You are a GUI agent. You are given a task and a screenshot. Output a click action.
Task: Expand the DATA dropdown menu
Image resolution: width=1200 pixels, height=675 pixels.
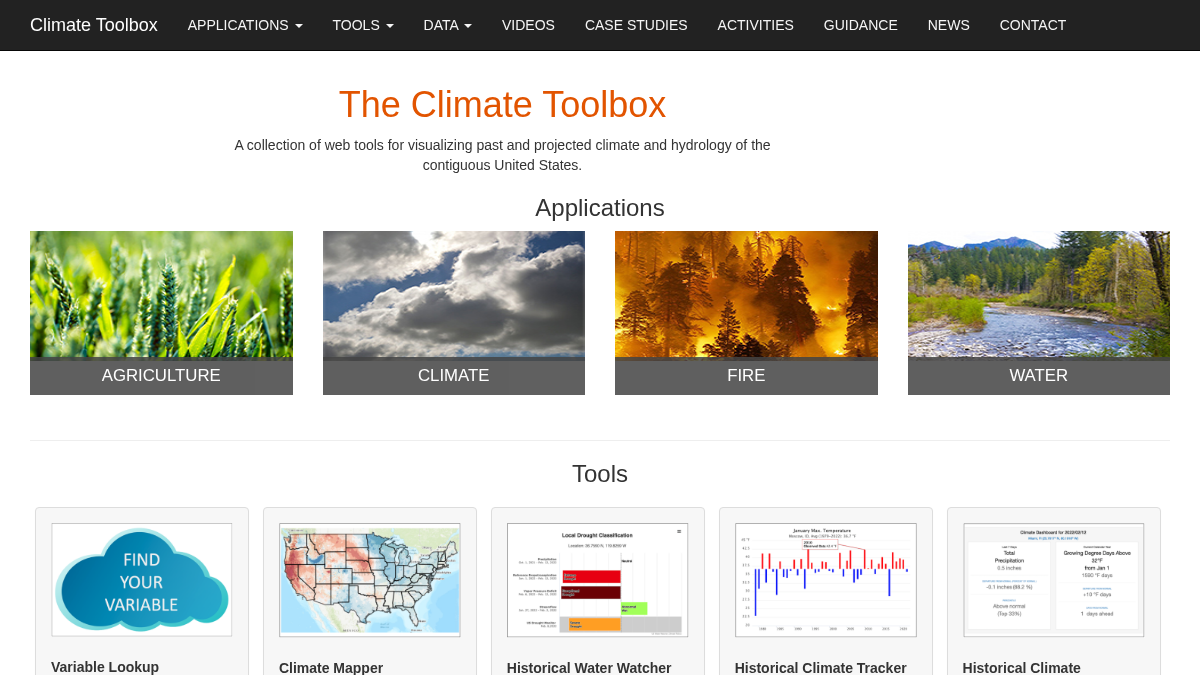pyautogui.click(x=448, y=25)
